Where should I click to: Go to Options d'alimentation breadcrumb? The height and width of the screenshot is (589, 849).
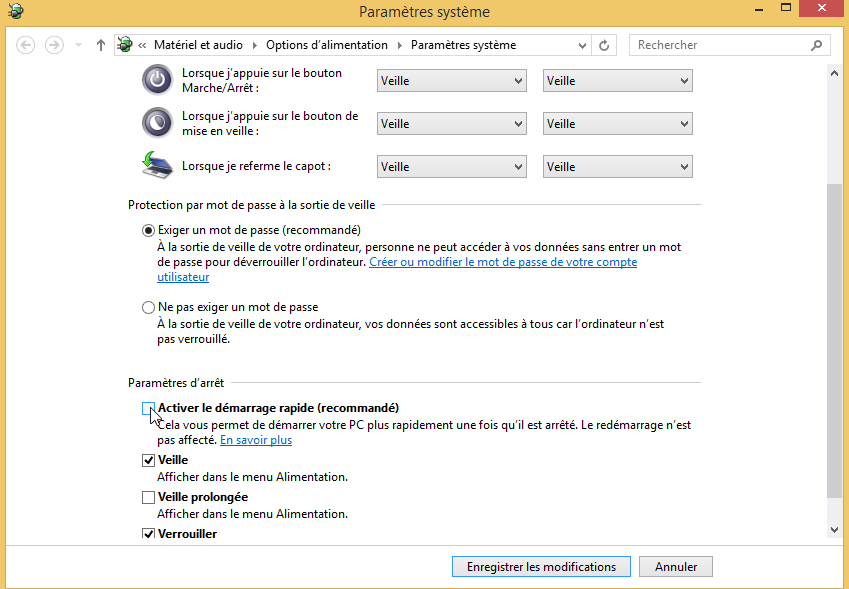[x=326, y=45]
